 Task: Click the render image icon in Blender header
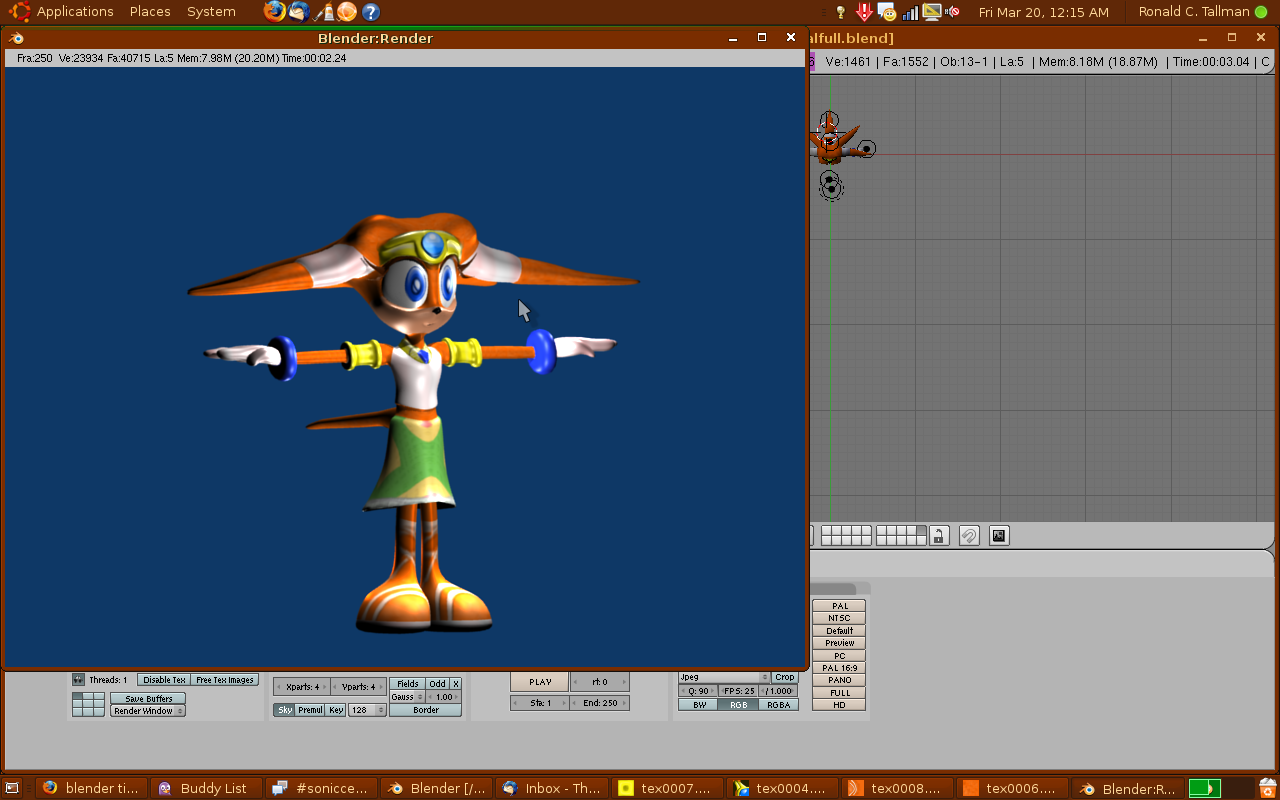coord(998,536)
